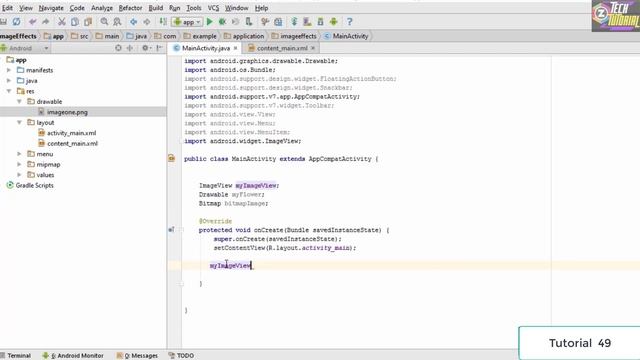Click the Find magnifier icon
640x360 pixels.
pyautogui.click(x=104, y=22)
